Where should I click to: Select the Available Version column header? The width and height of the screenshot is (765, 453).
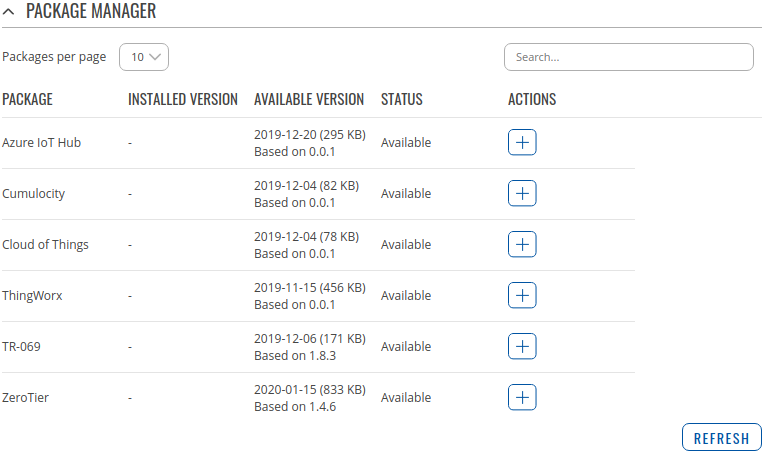click(309, 100)
